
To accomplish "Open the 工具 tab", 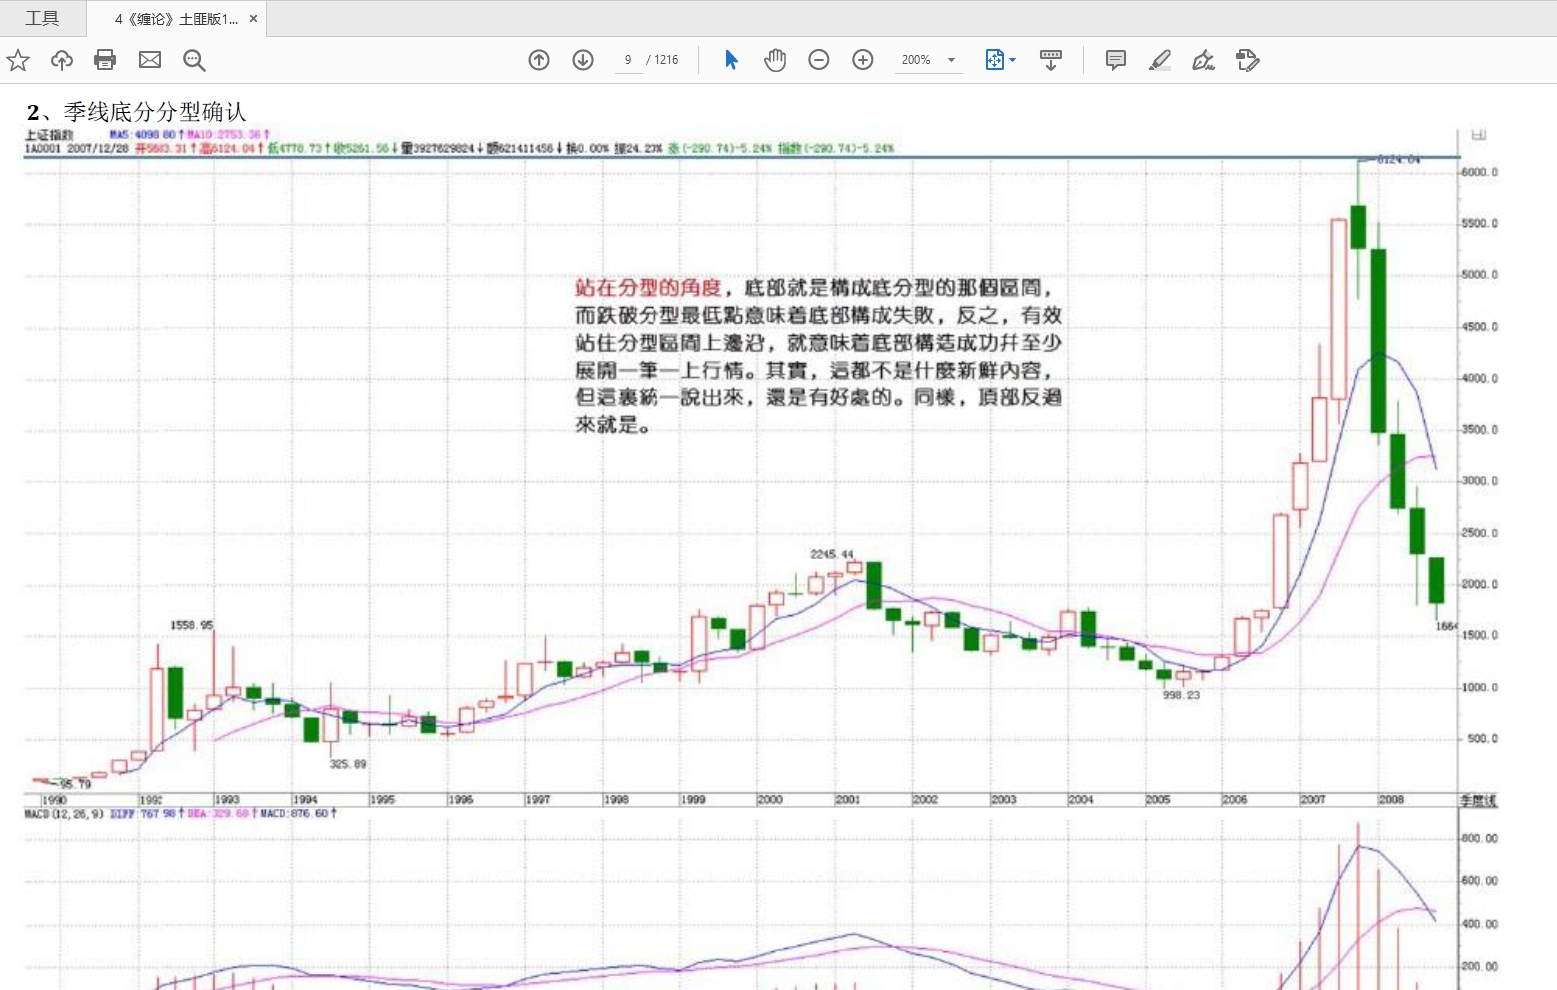I will [42, 18].
